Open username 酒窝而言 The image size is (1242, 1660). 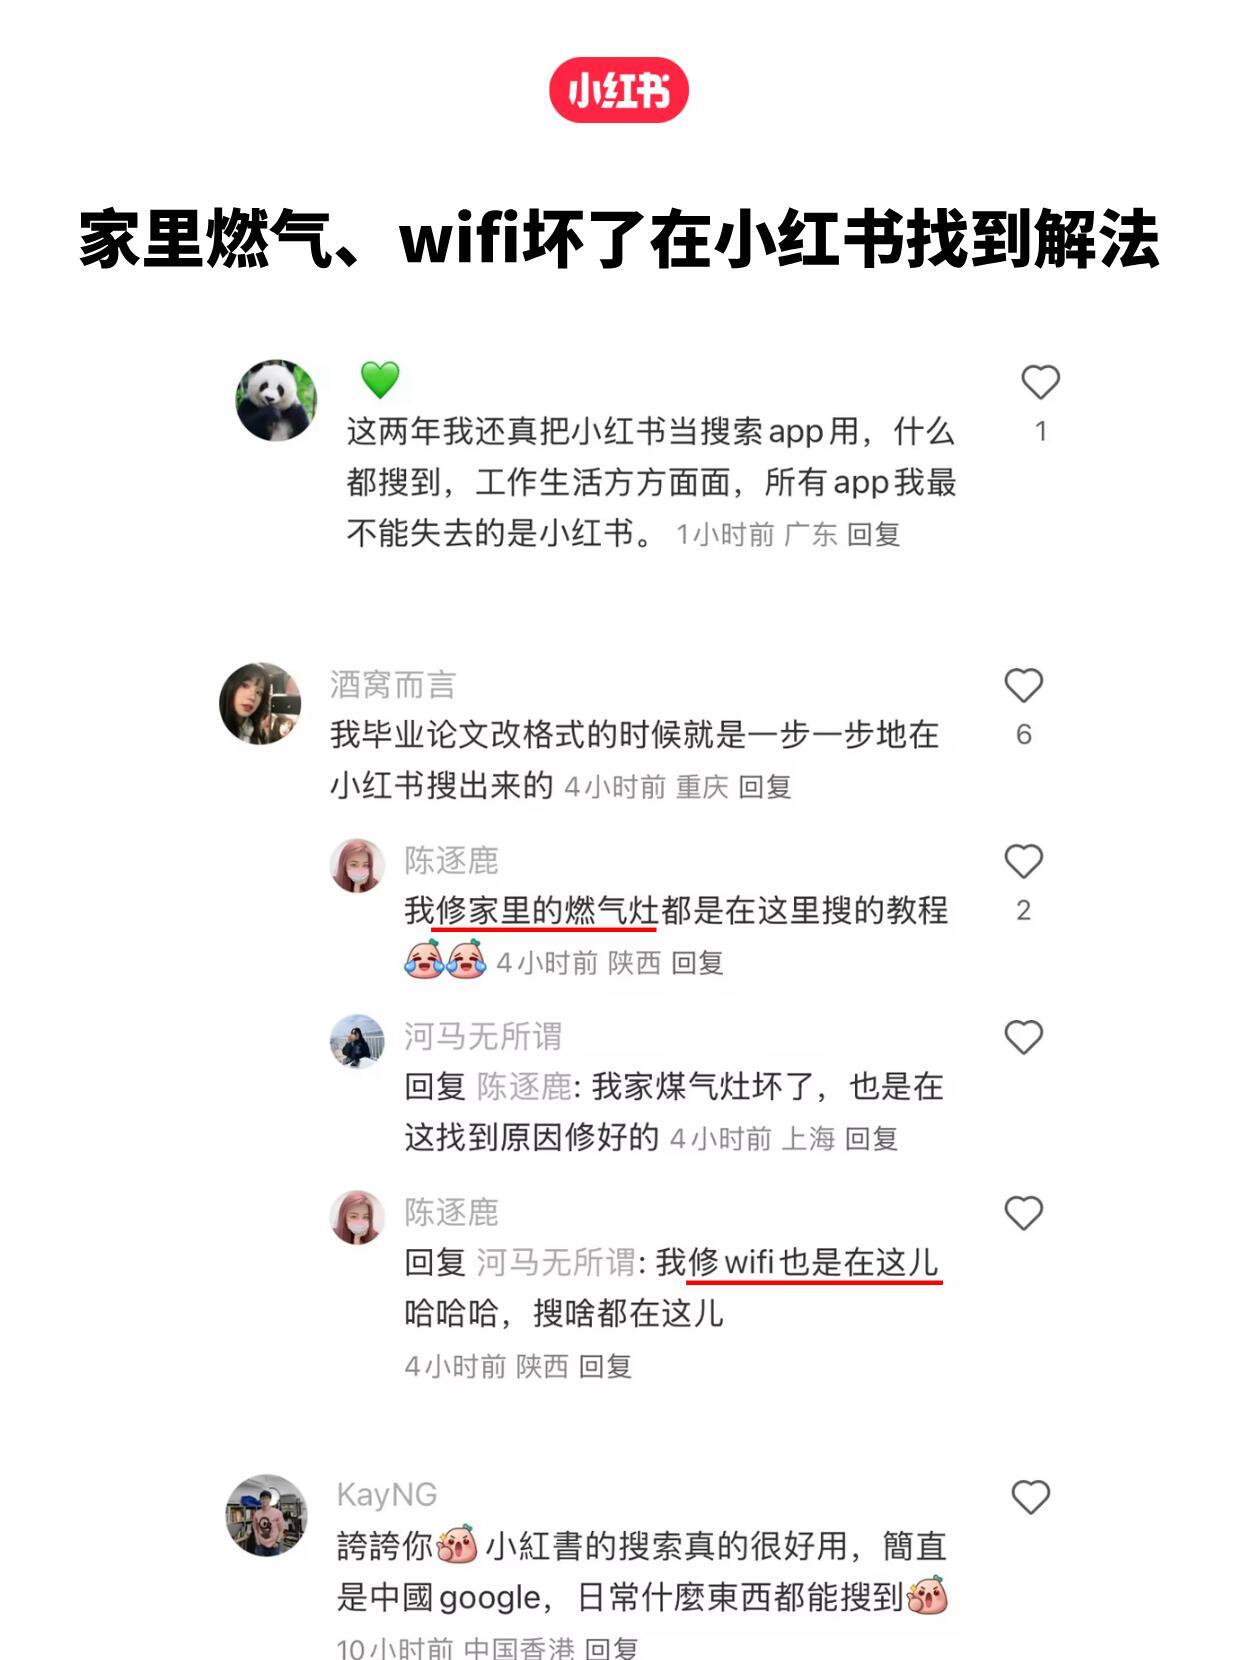pyautogui.click(x=393, y=685)
